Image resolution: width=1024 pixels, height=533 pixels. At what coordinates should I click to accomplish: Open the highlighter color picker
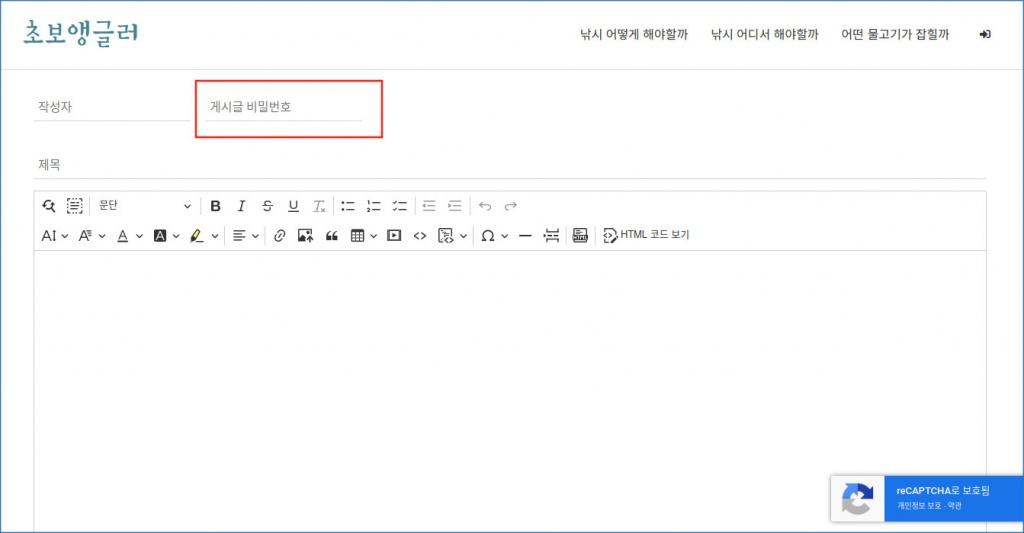204,236
